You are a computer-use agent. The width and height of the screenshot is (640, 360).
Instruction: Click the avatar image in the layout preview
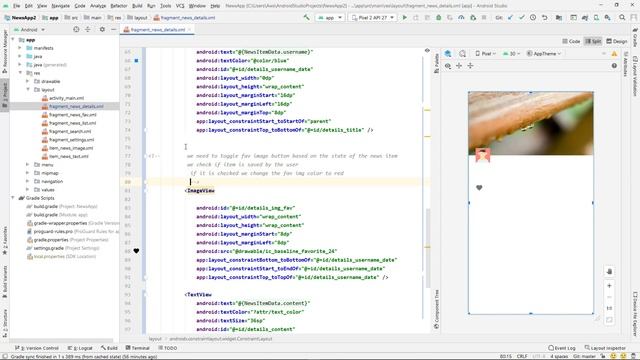(x=483, y=155)
